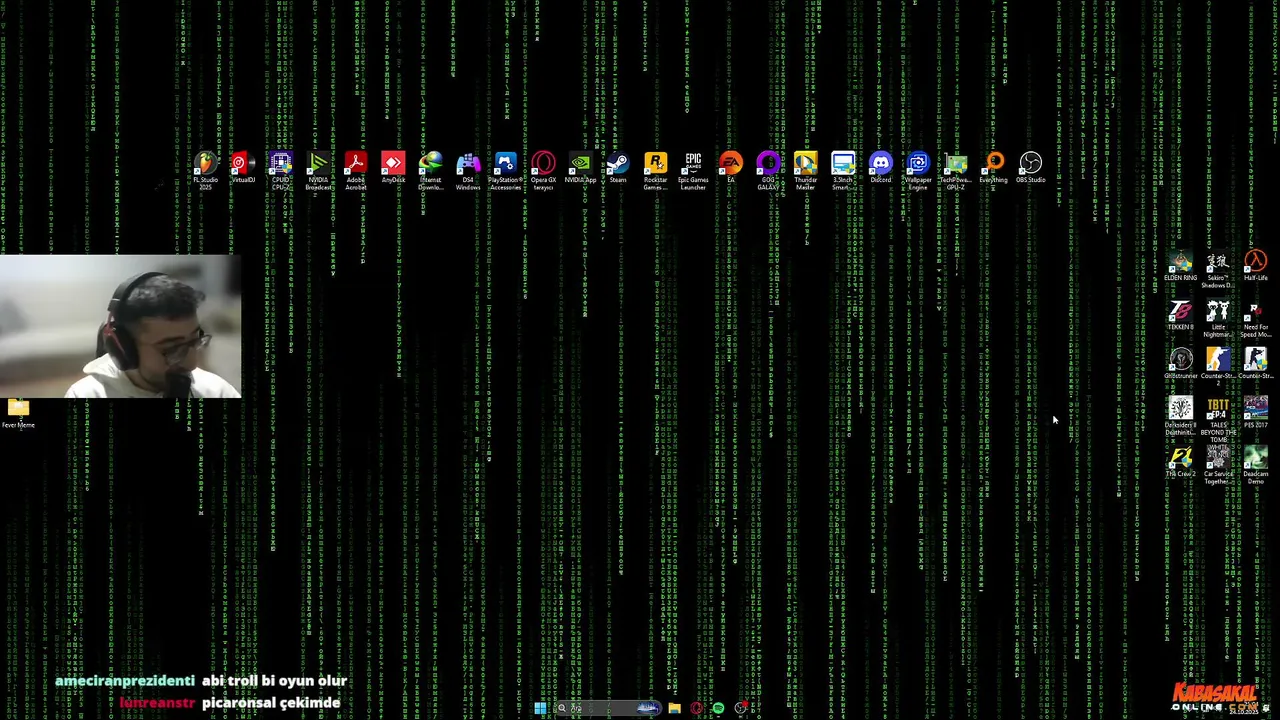Open NVIDIA Broadcast desktop icon
The height and width of the screenshot is (720, 1280).
tap(318, 171)
